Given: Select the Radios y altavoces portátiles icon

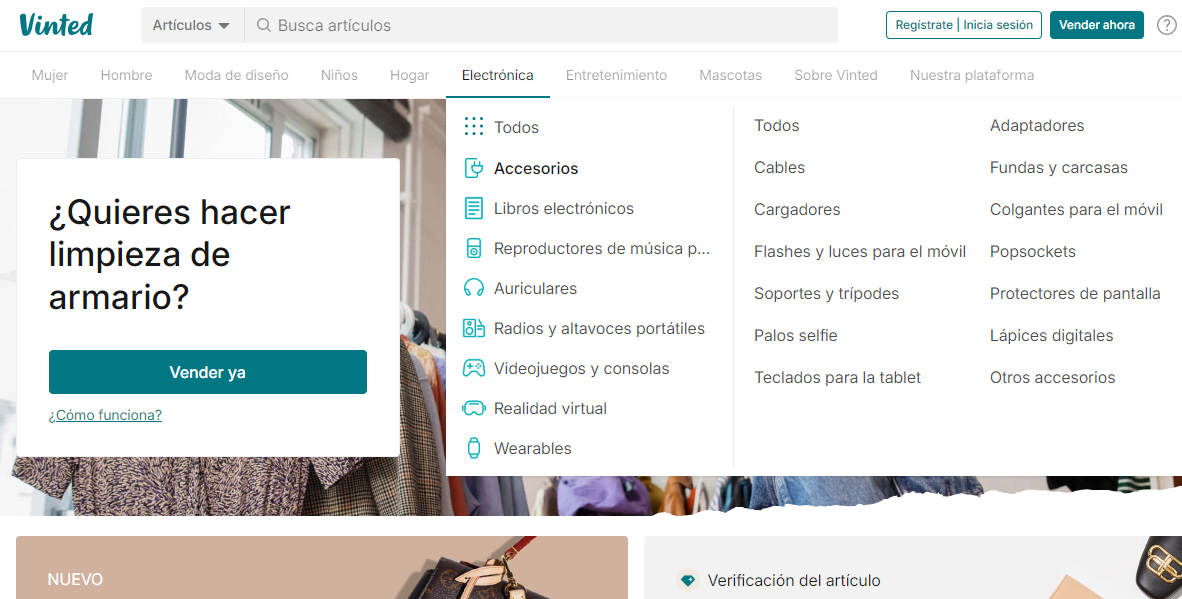Looking at the screenshot, I should click(473, 328).
